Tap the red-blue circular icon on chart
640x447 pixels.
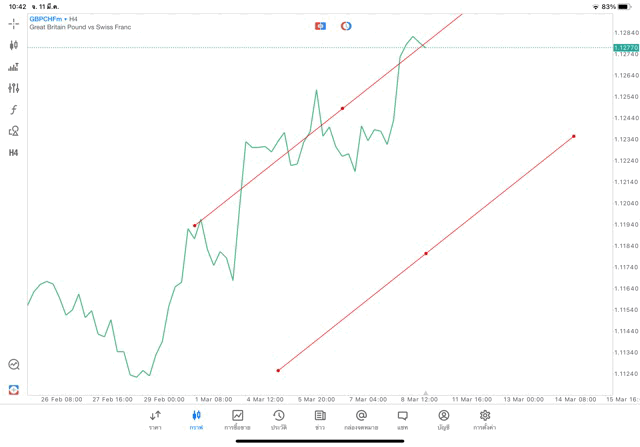point(346,26)
